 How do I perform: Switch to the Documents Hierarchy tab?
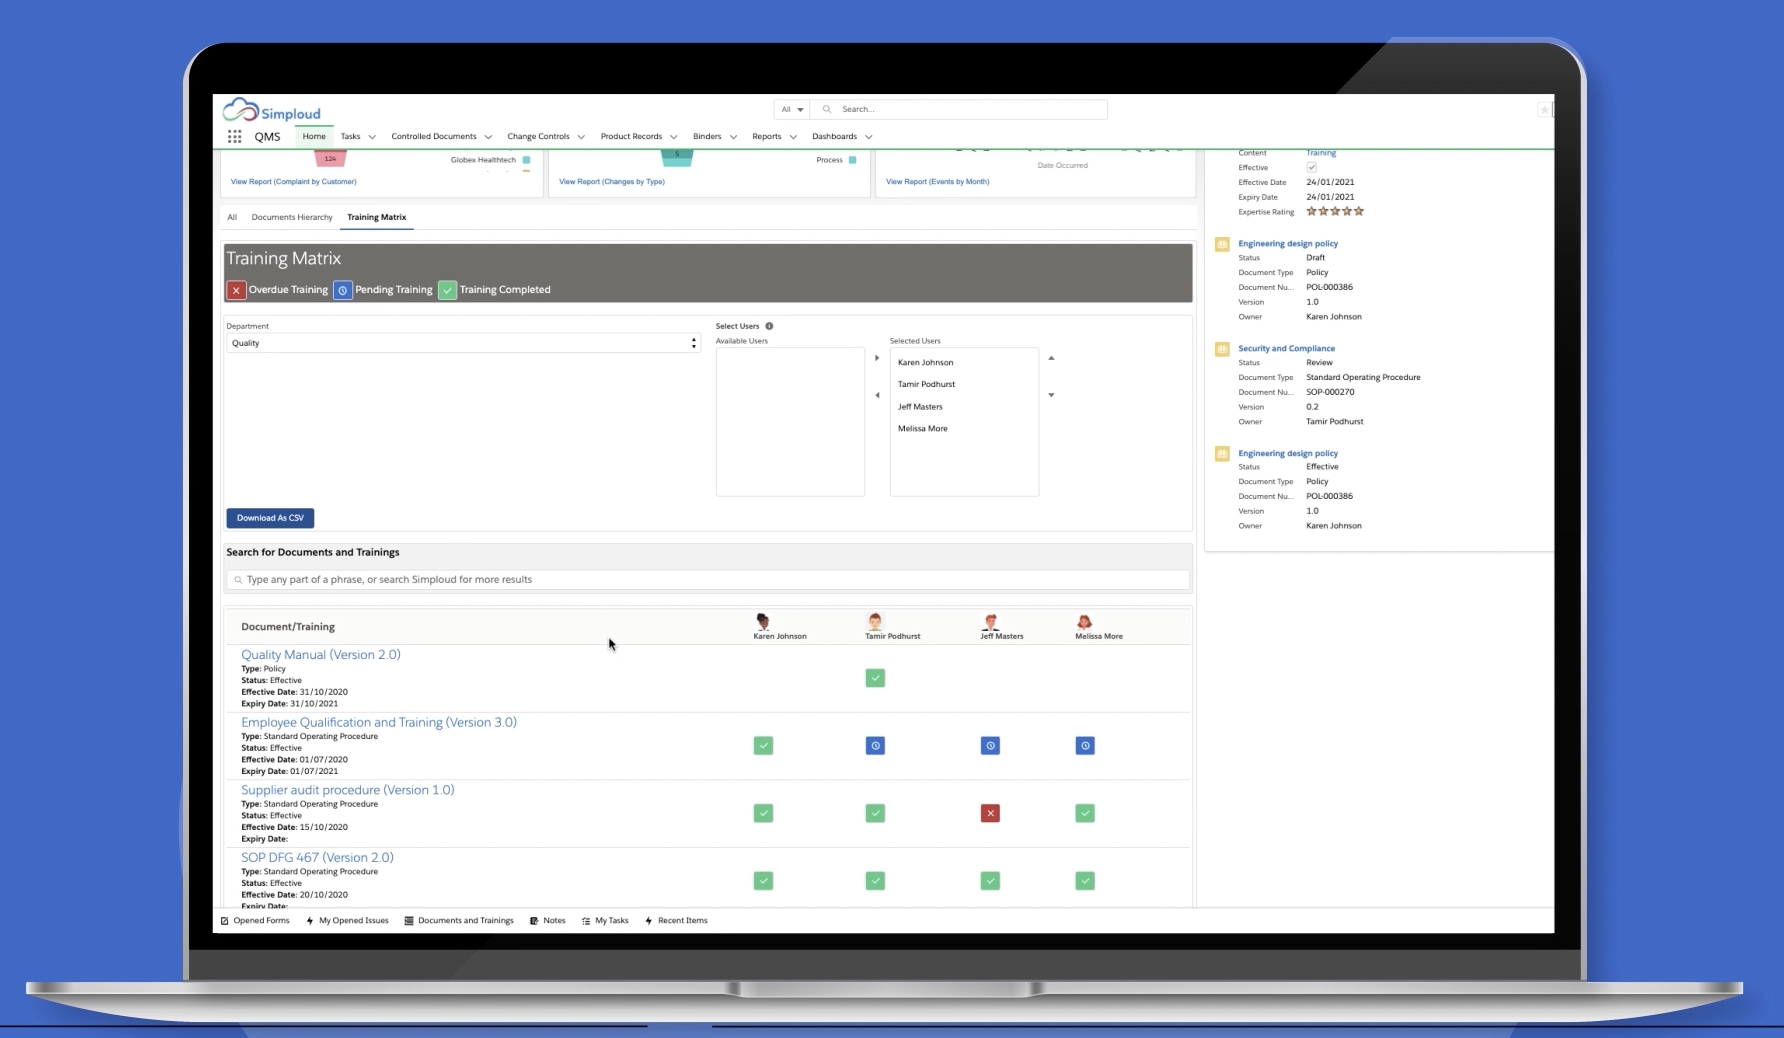point(292,217)
